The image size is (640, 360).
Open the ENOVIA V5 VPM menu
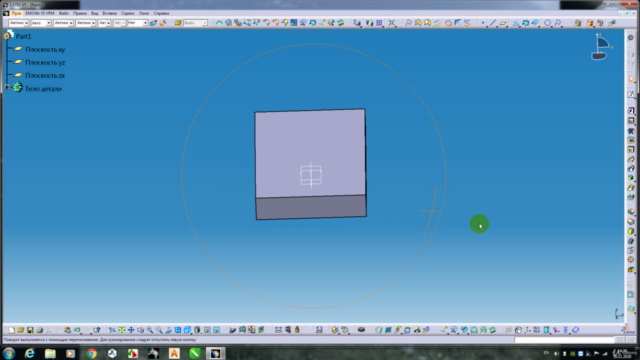(40, 13)
